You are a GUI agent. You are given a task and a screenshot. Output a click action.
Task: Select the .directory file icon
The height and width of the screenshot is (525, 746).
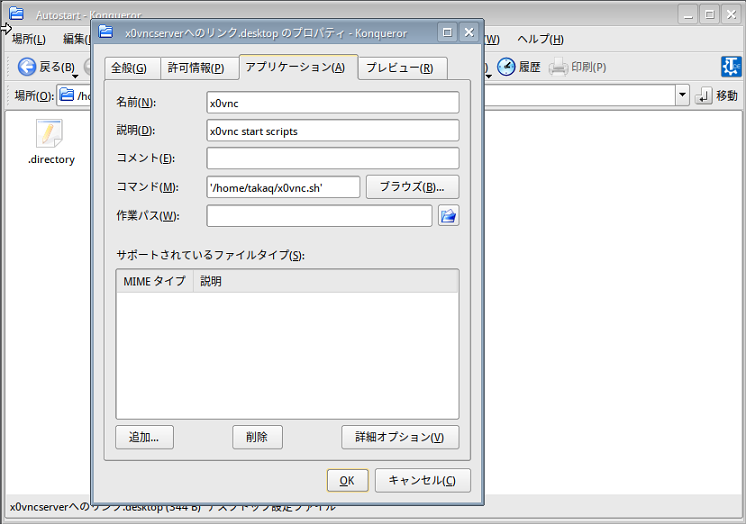coord(49,134)
